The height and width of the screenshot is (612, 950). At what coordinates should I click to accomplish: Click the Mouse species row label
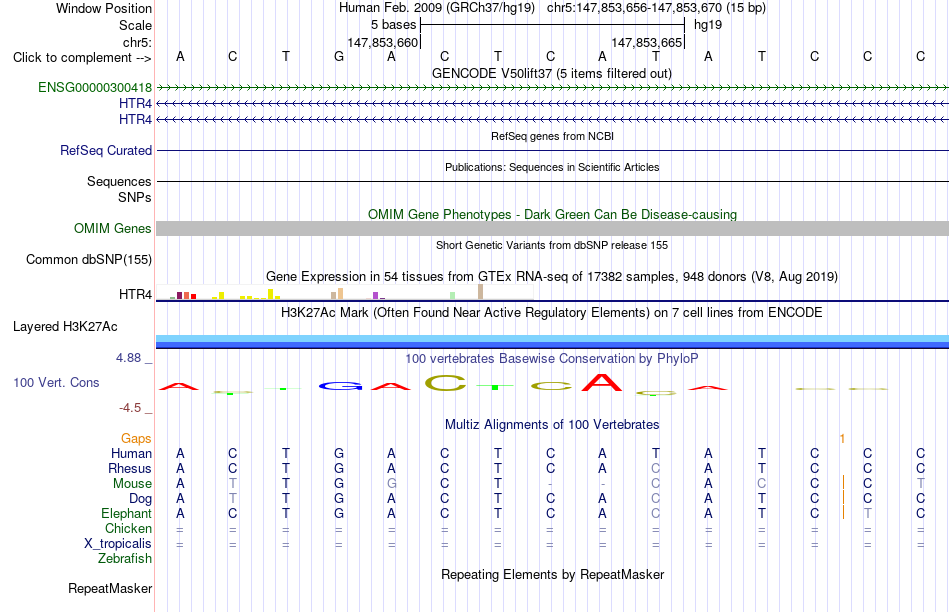[x=132, y=484]
